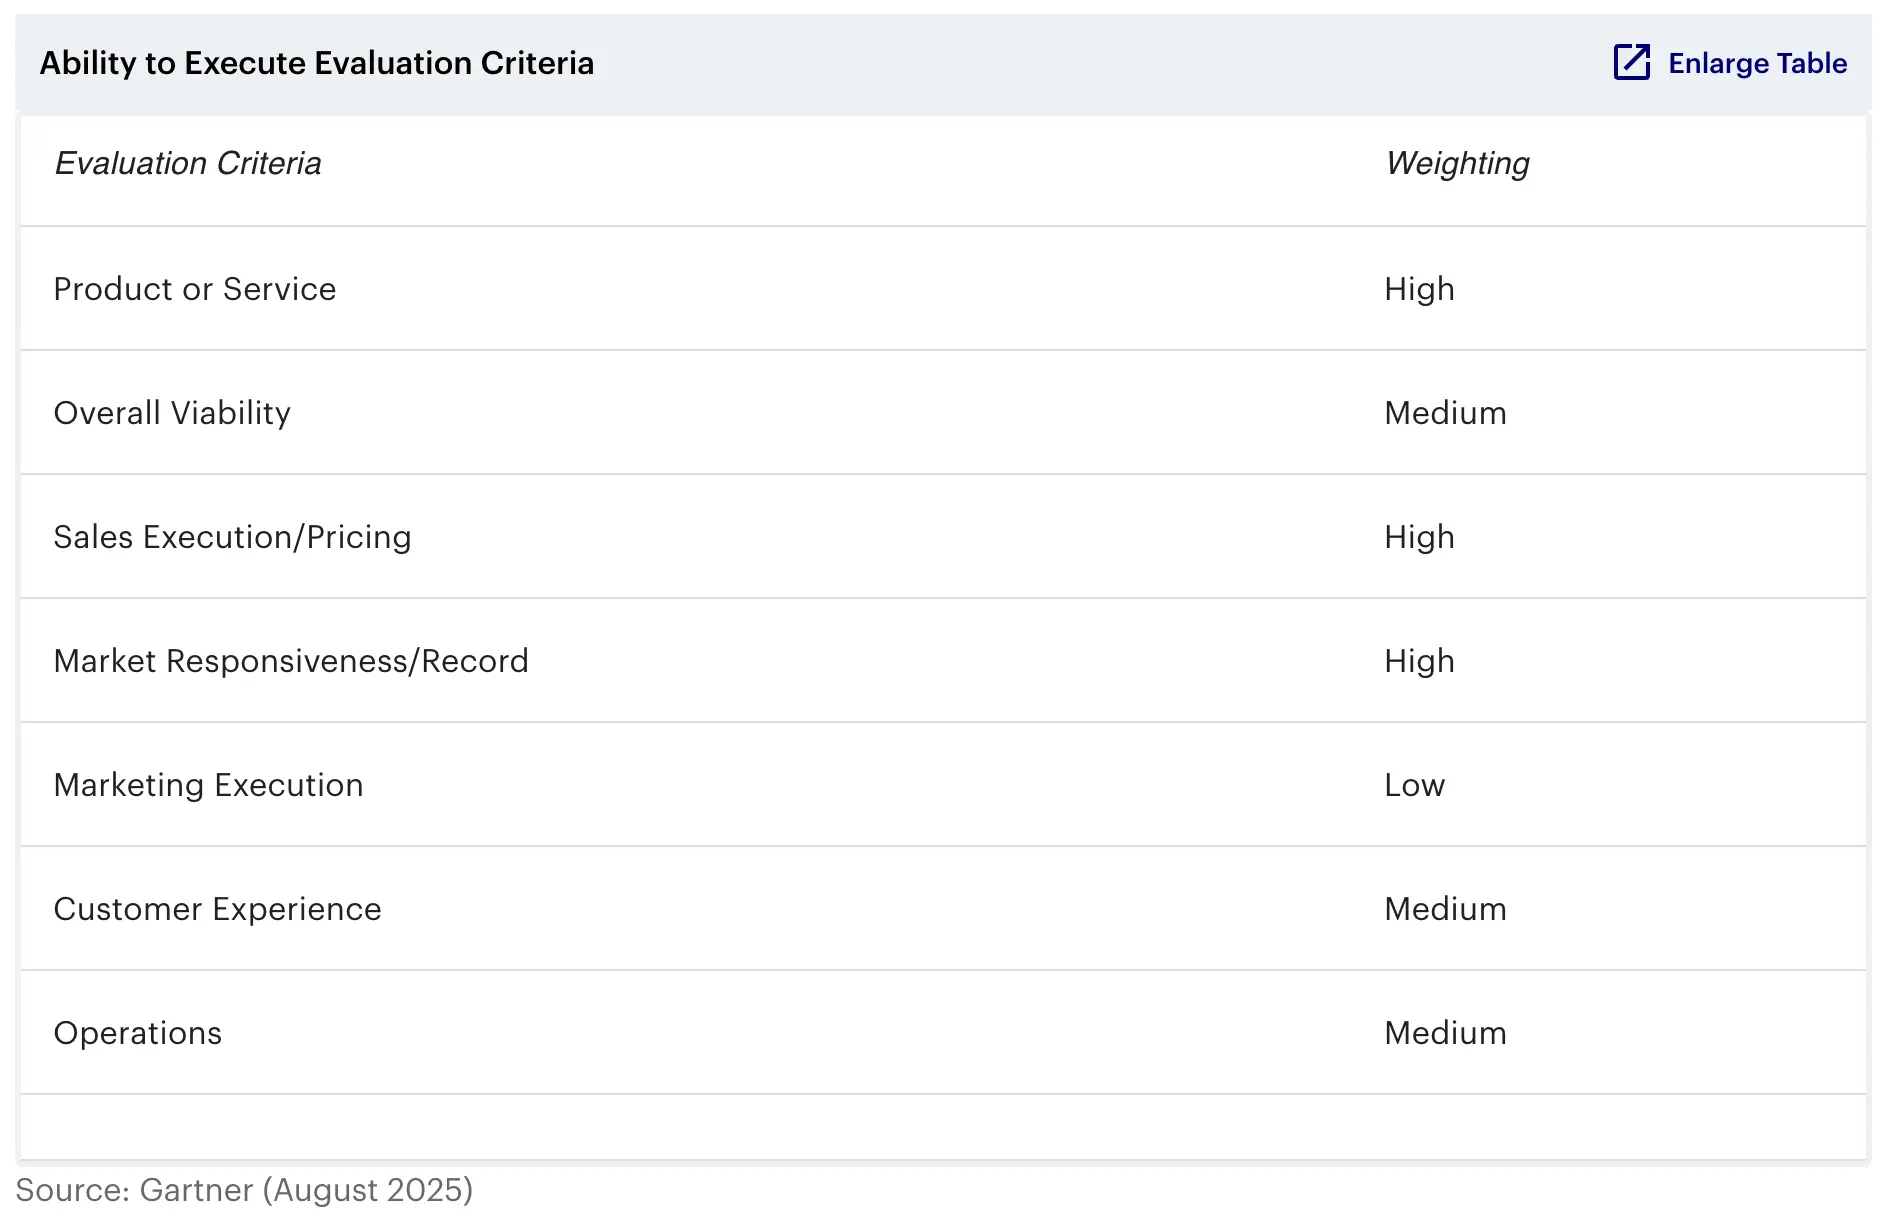Click the Customer Experience row label
Screen dimensions: 1882x1214
tap(217, 909)
